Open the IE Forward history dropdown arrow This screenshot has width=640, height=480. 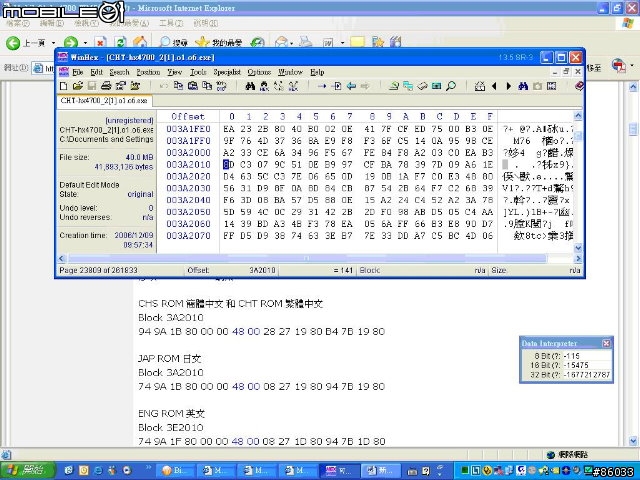point(85,42)
